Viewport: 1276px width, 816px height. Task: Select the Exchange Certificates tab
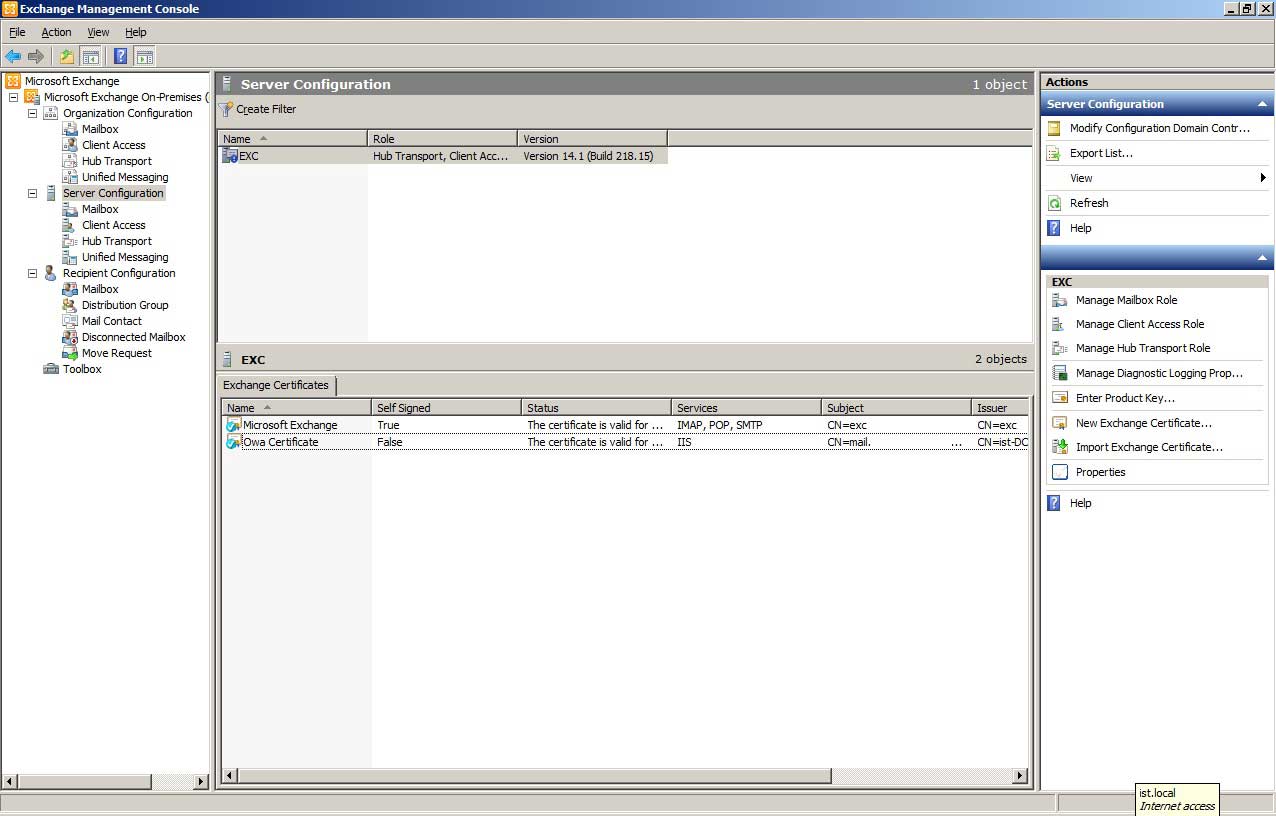pos(276,385)
